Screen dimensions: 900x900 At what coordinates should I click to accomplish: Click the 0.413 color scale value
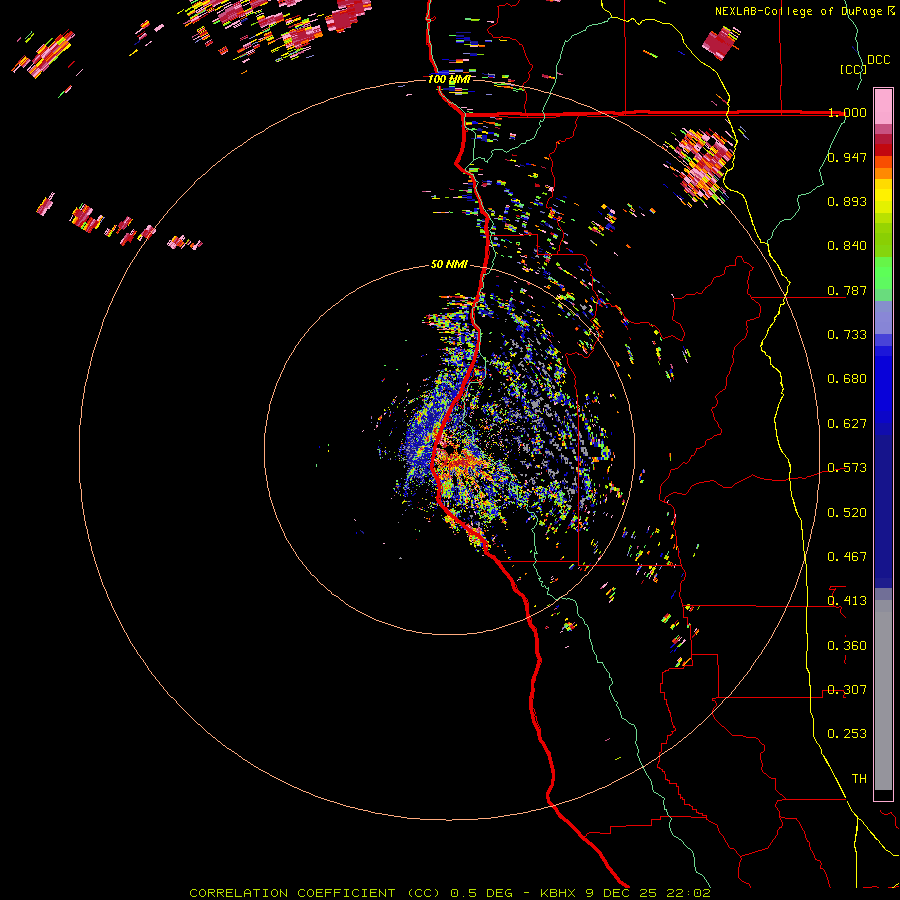[x=847, y=601]
